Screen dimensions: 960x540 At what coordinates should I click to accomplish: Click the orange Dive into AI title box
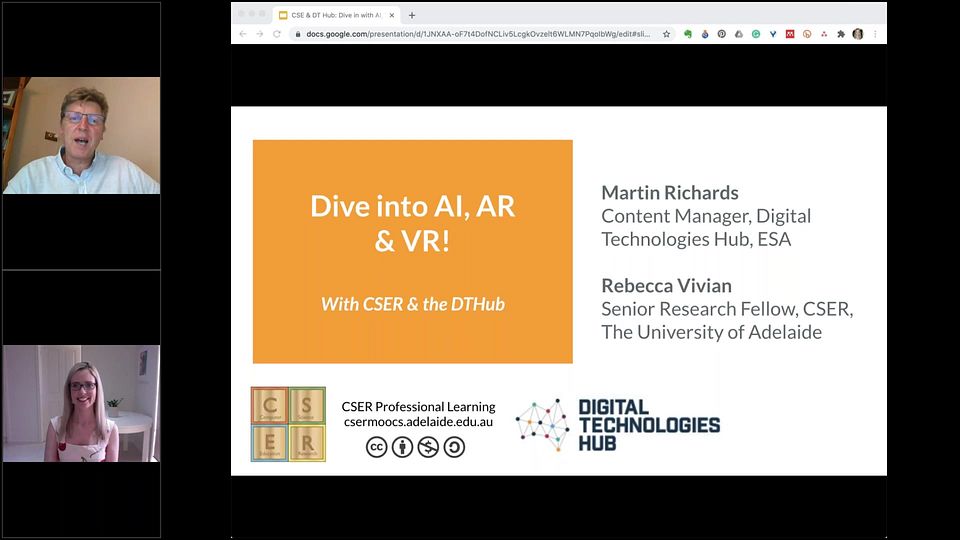[x=412, y=251]
